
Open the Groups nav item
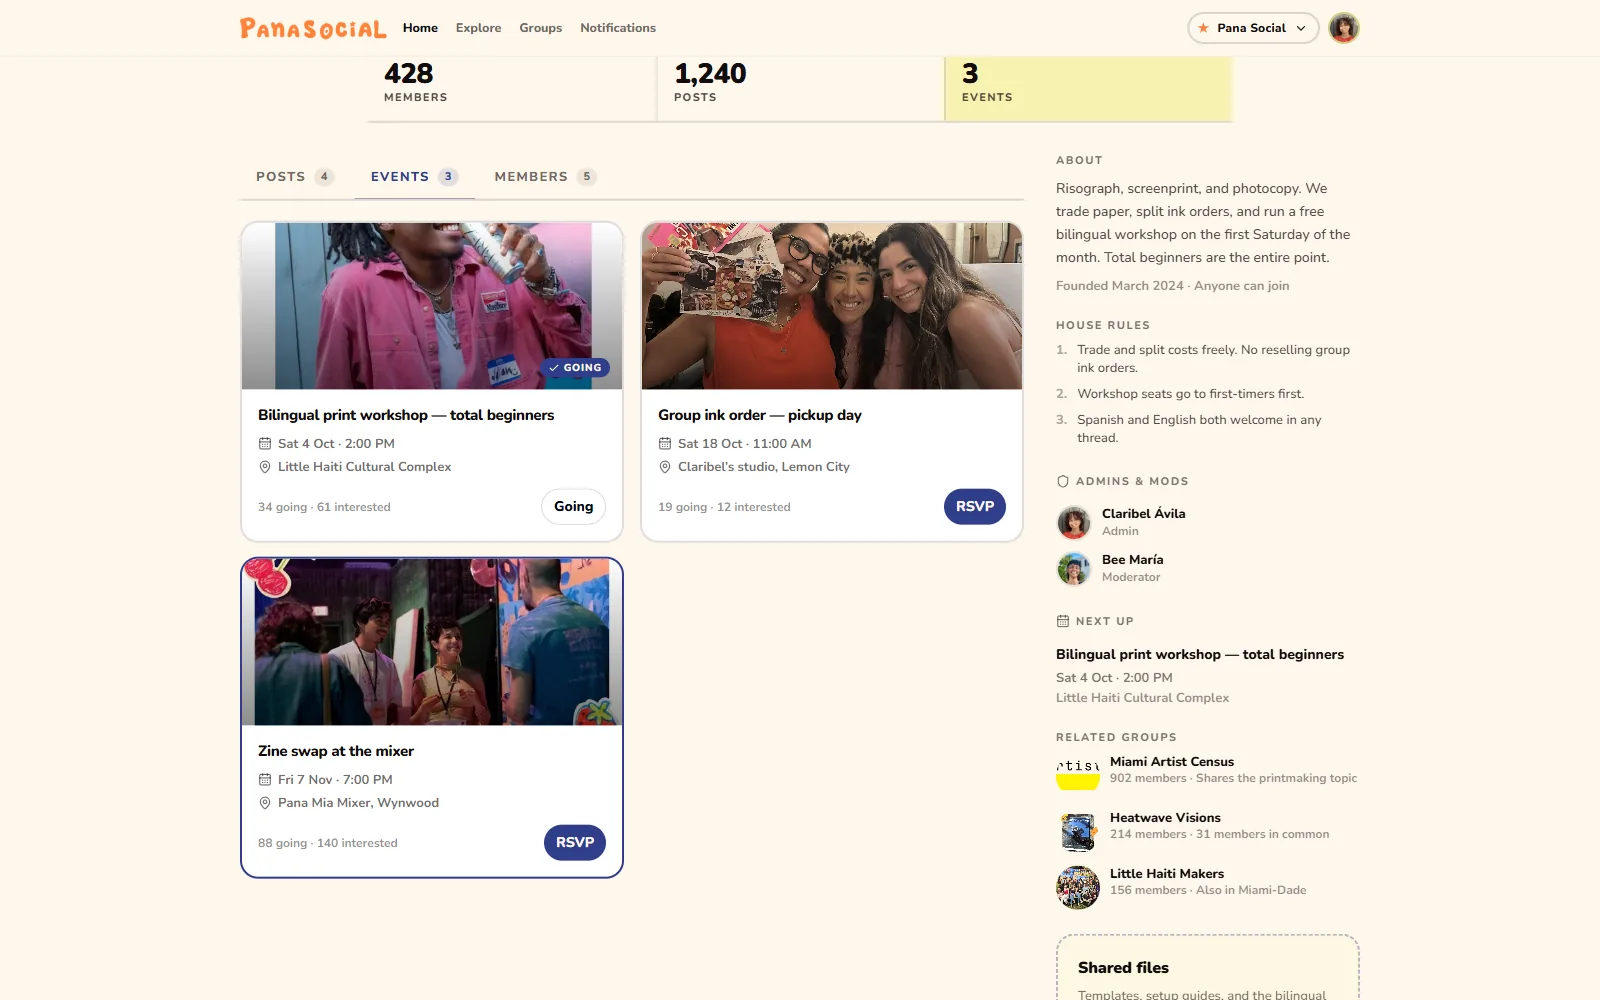[540, 28]
